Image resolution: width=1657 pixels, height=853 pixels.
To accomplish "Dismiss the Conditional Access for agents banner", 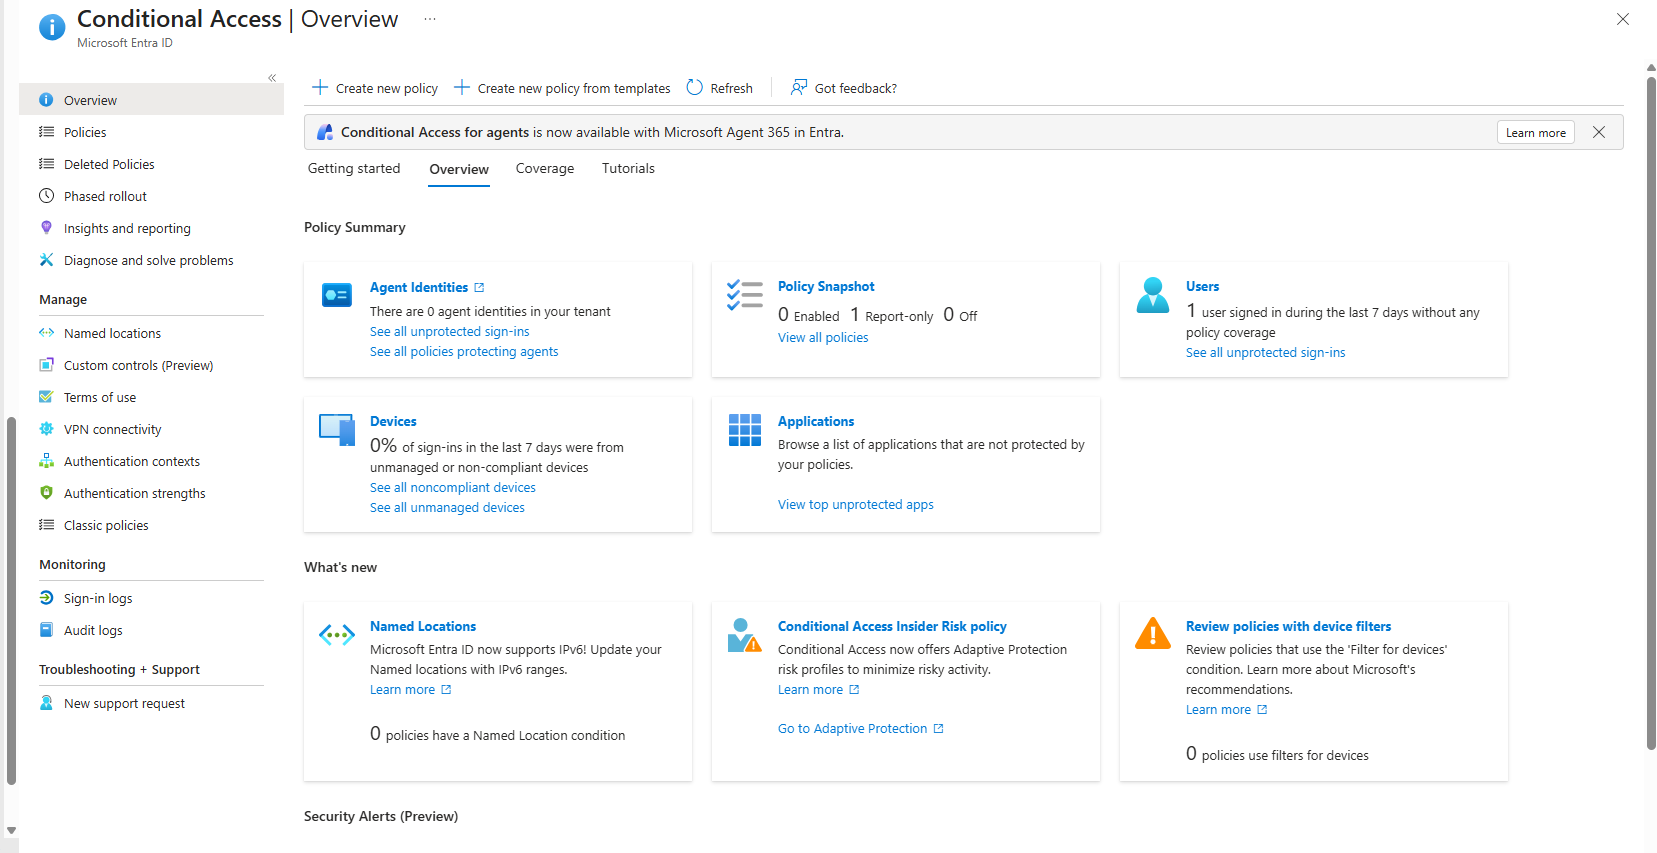I will click(1599, 132).
